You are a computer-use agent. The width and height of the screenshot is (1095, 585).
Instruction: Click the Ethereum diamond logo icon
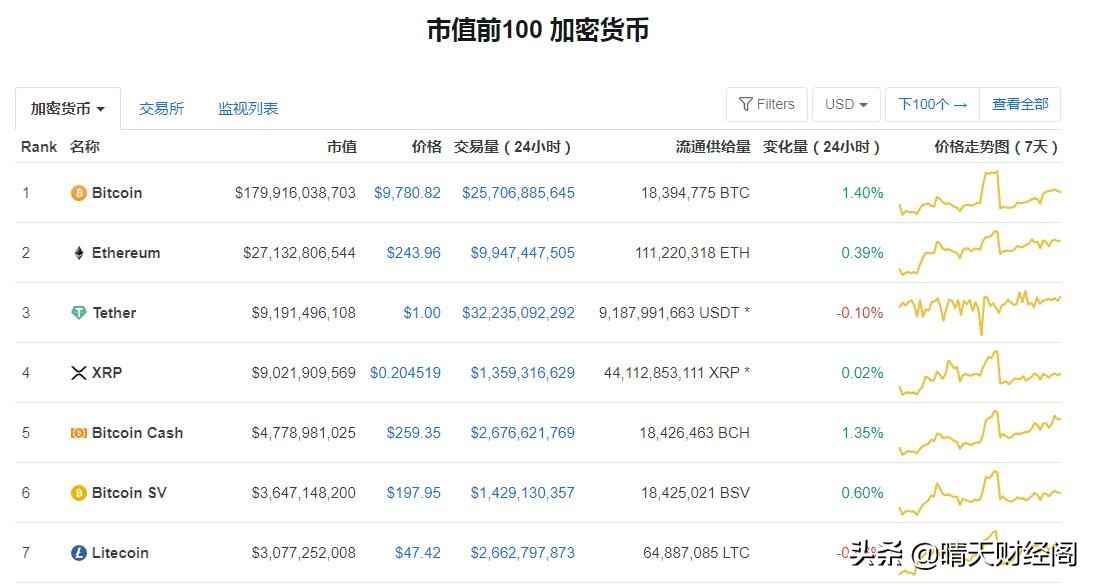point(79,253)
